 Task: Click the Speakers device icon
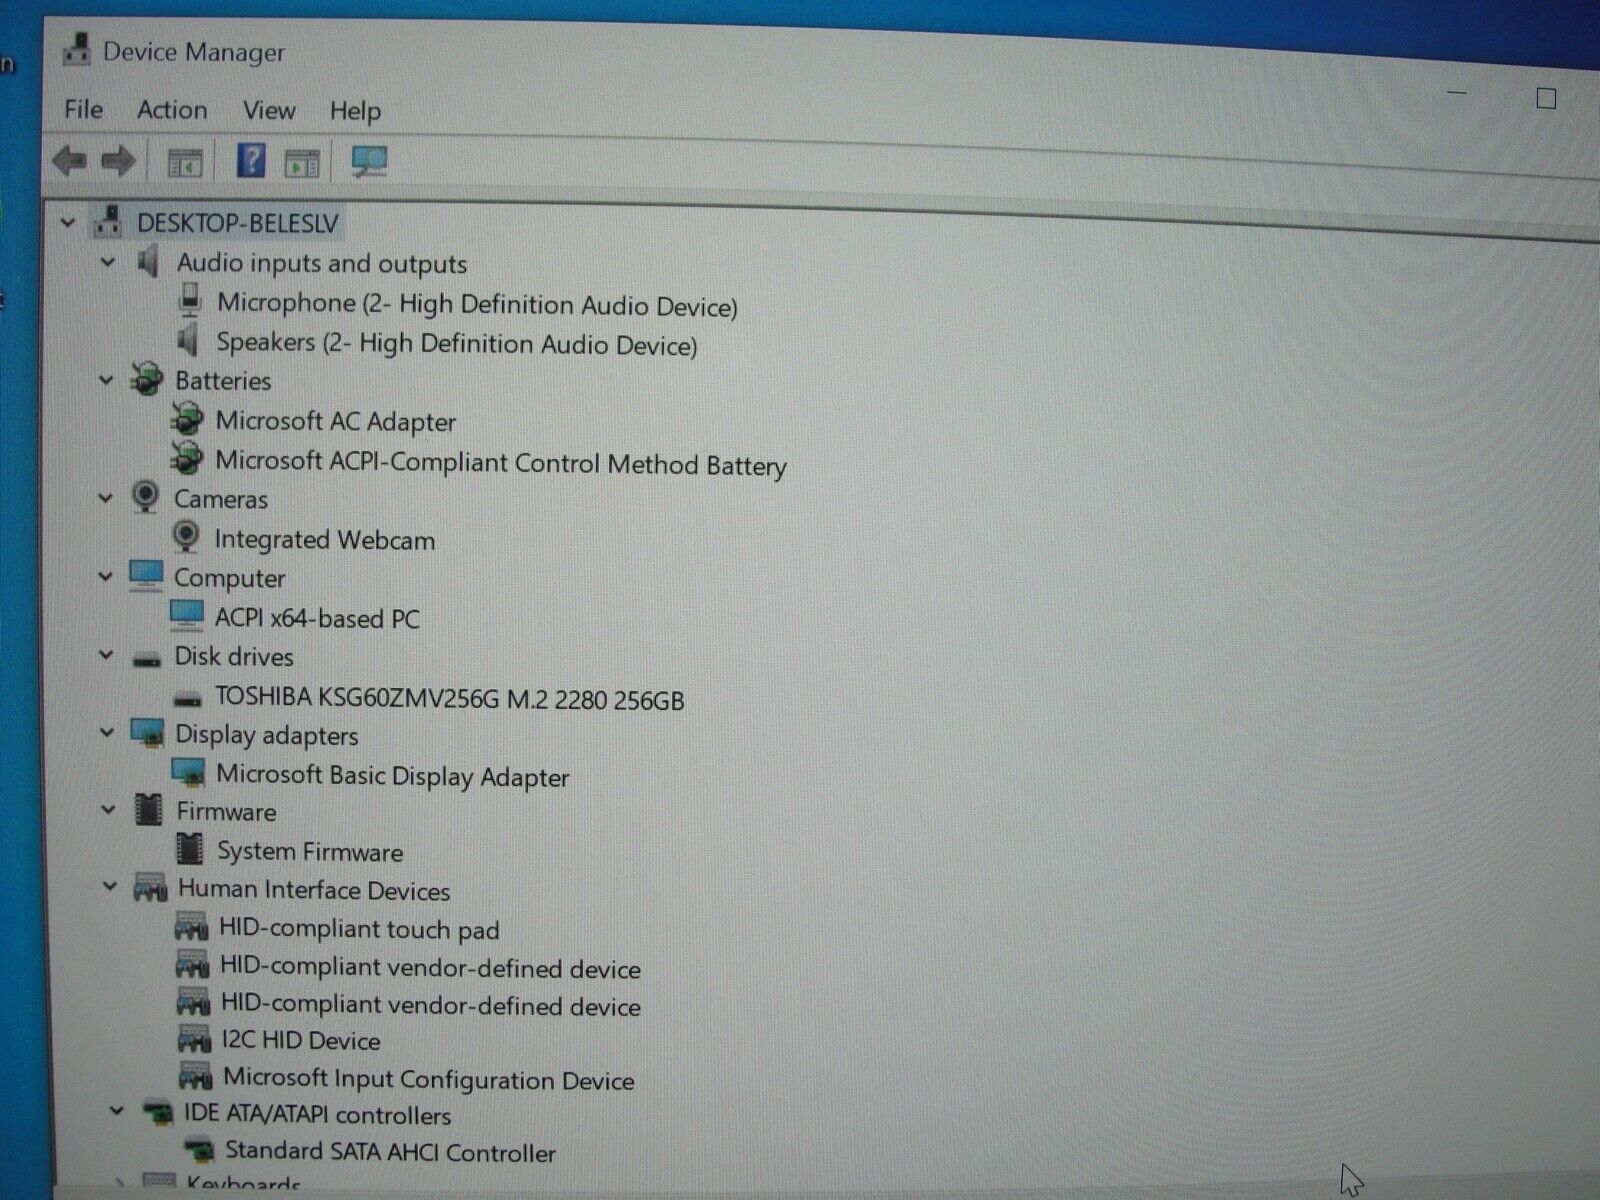pyautogui.click(x=187, y=341)
